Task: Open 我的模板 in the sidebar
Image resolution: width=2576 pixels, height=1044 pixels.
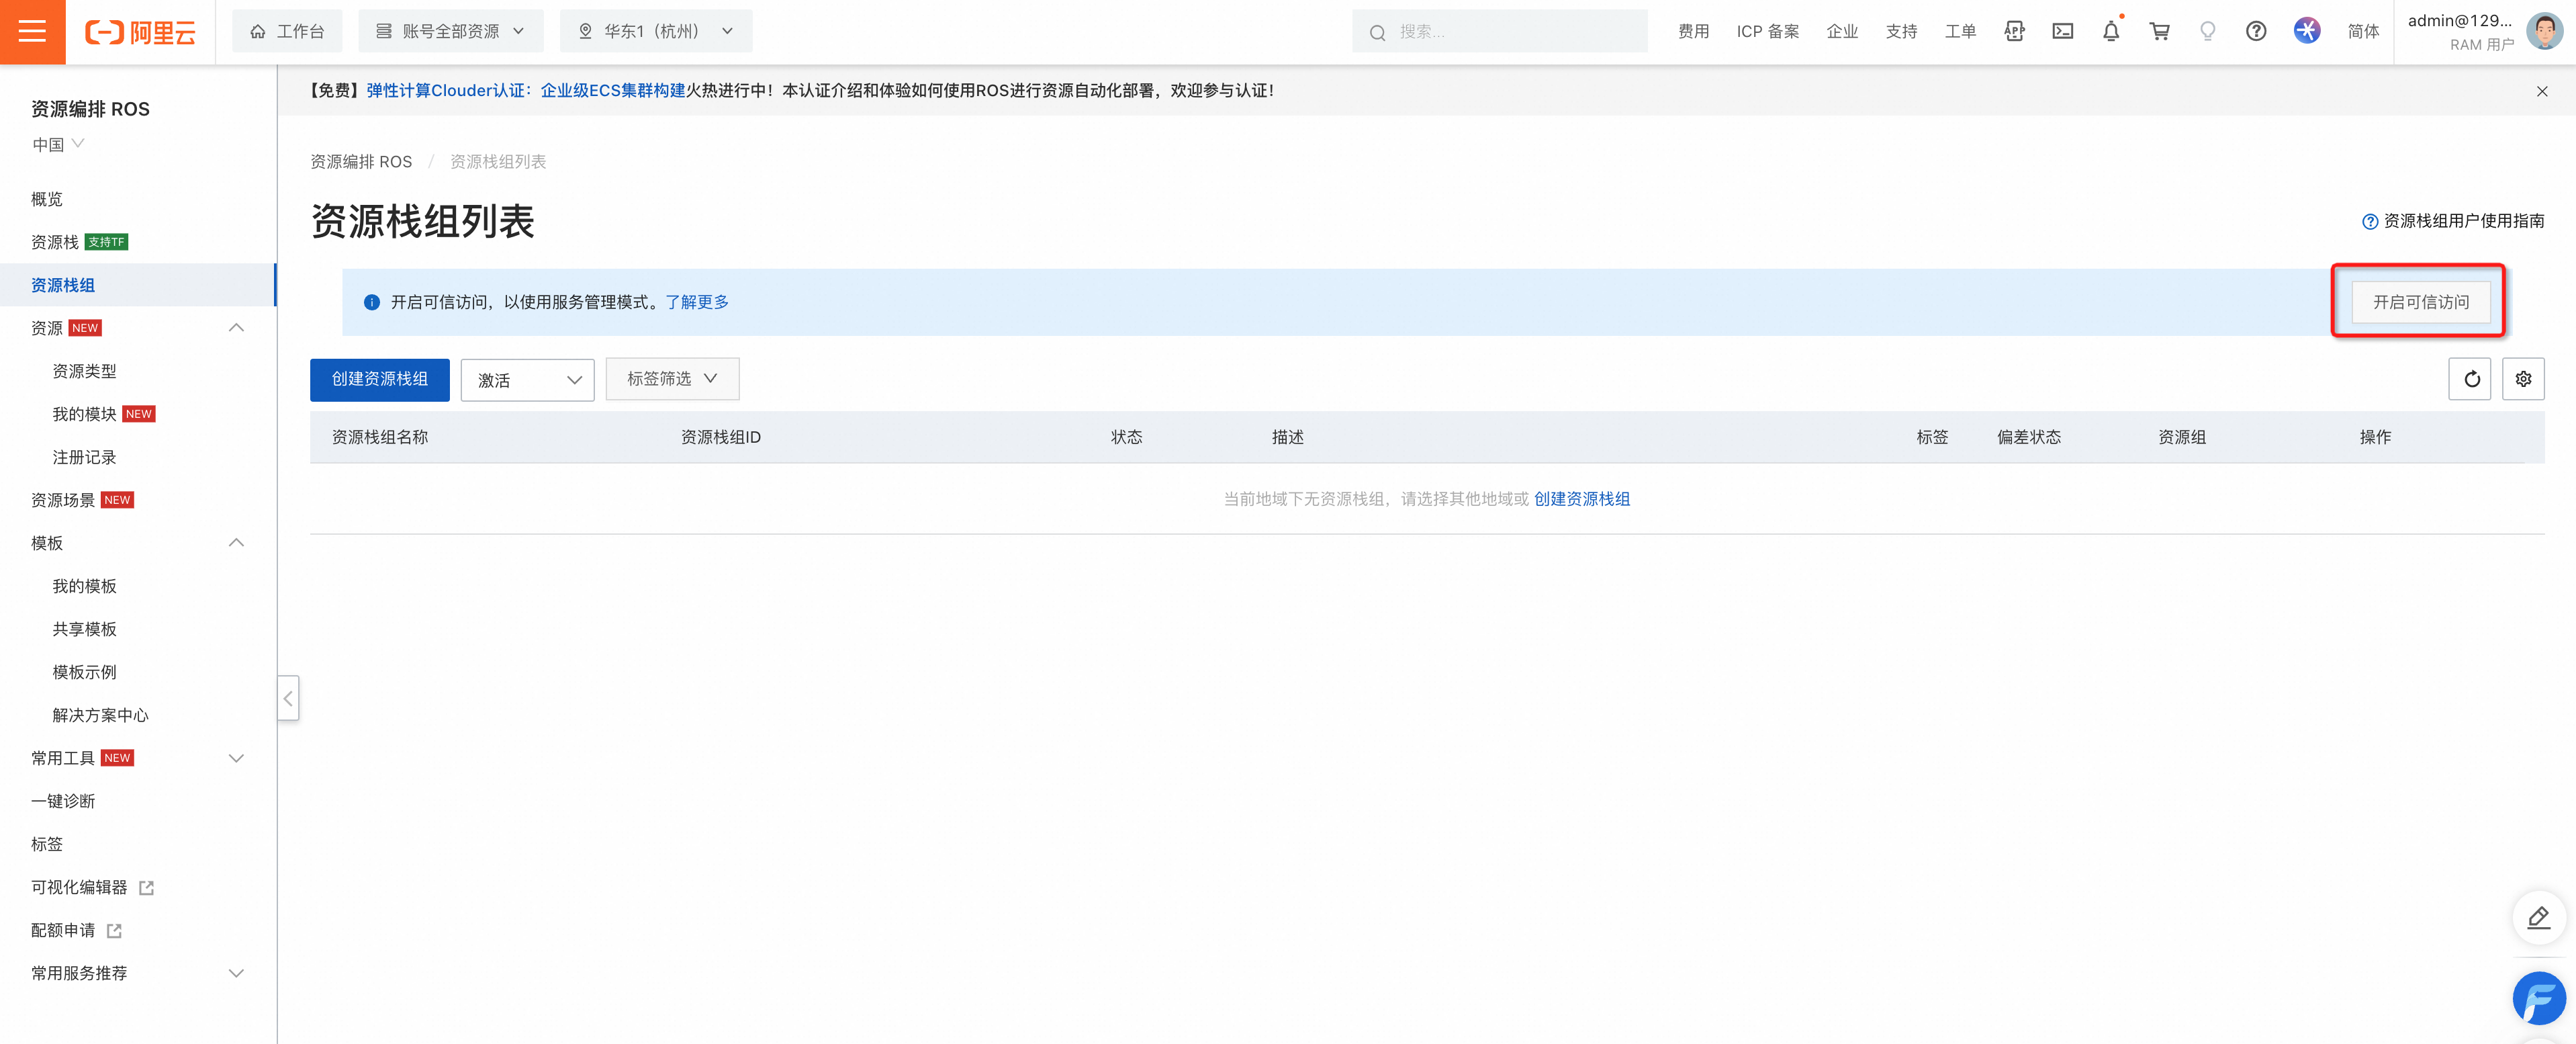Action: [84, 586]
